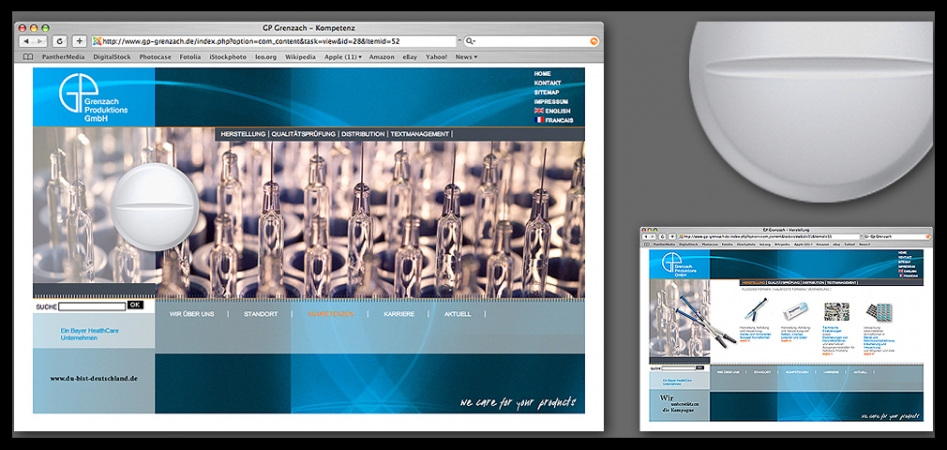Screen dimensions: 947x450
Task: Open the browser search magnifier dropdown
Action: coord(473,41)
